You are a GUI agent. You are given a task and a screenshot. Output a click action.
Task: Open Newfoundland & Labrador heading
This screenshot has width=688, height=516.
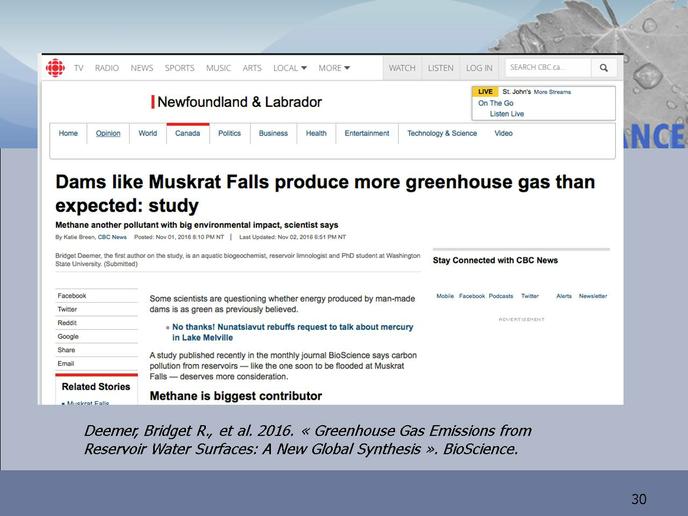(239, 102)
